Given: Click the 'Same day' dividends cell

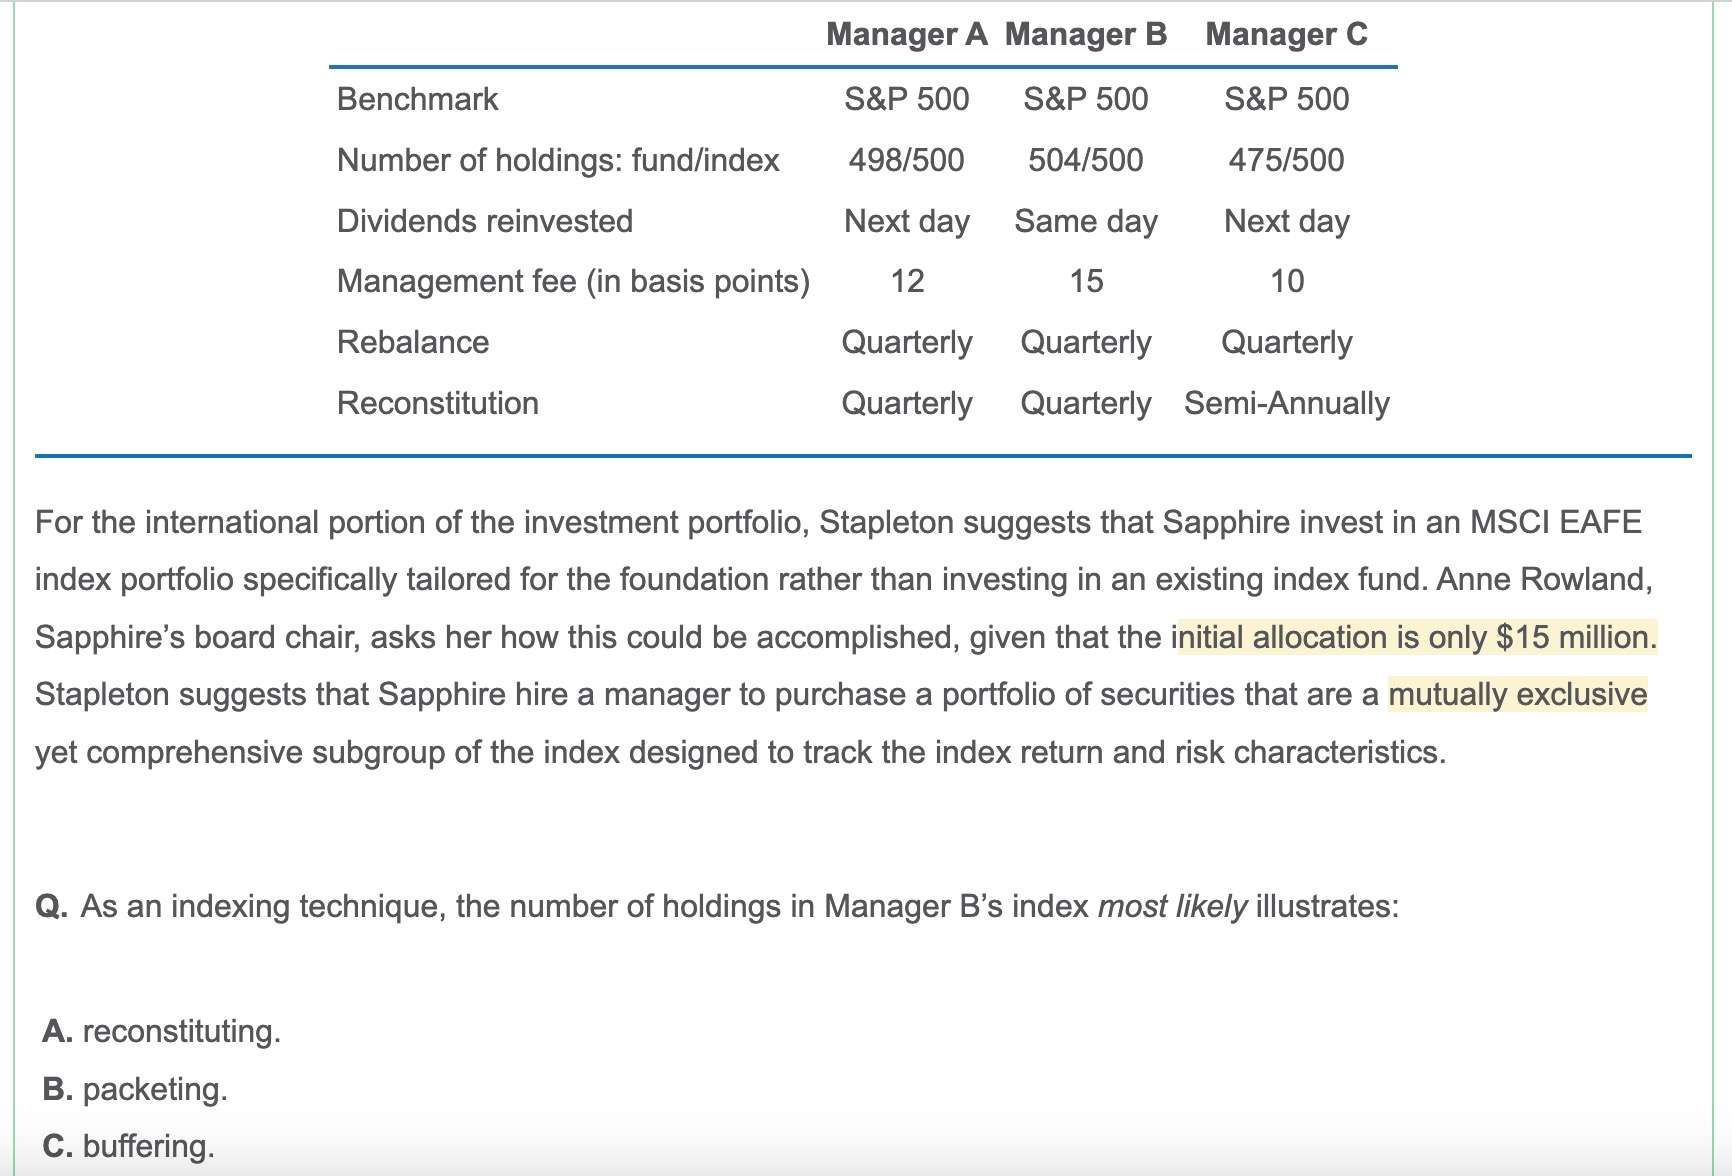Looking at the screenshot, I should coord(1085,221).
